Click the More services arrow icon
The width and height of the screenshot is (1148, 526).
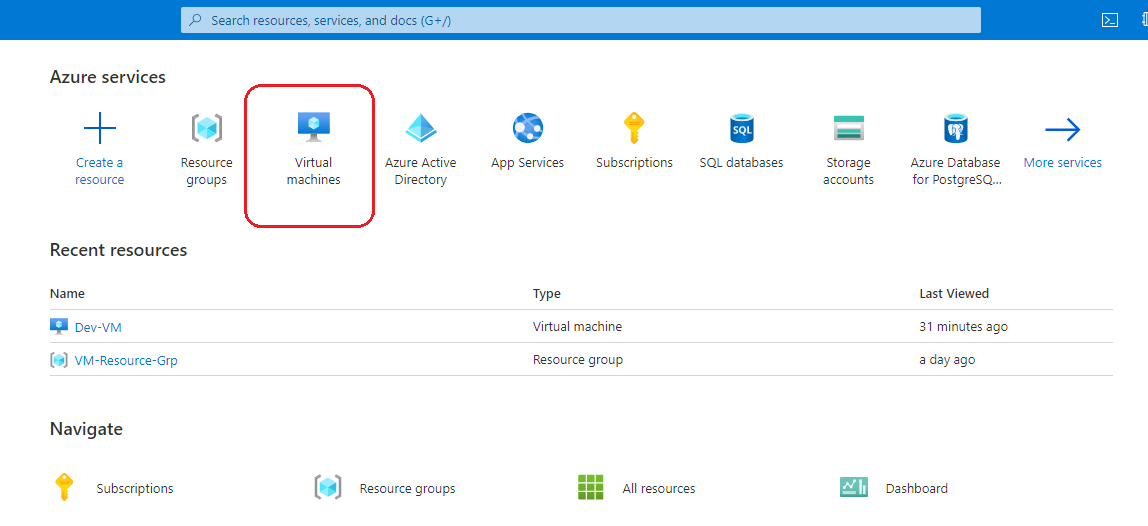point(1062,130)
